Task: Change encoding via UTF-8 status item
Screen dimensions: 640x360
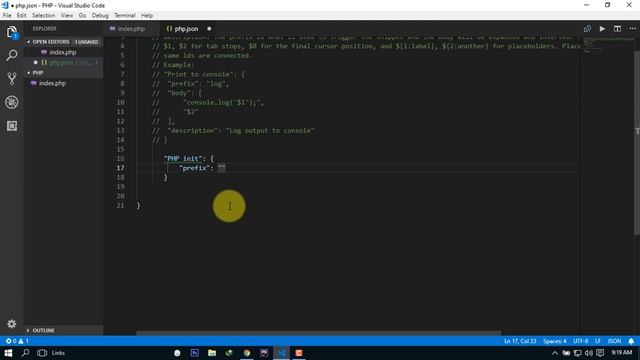Action: (x=580, y=341)
